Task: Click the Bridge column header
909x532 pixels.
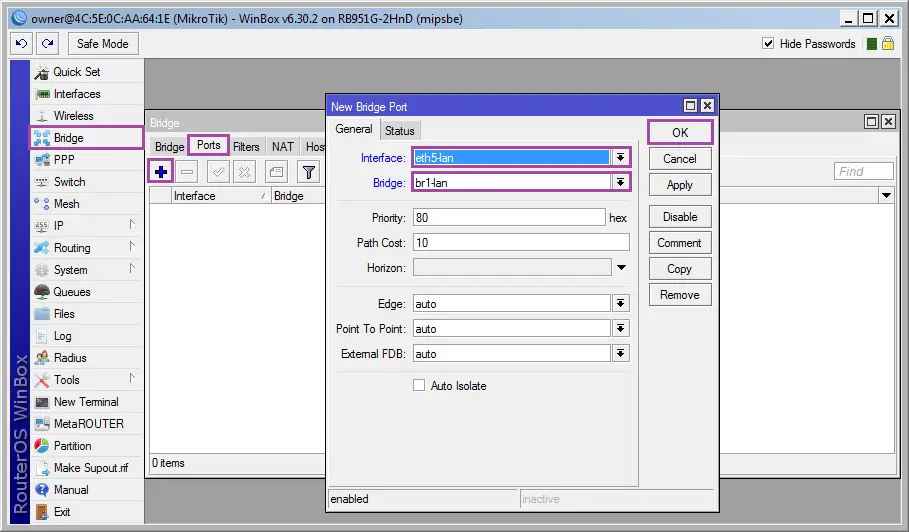Action: point(298,196)
